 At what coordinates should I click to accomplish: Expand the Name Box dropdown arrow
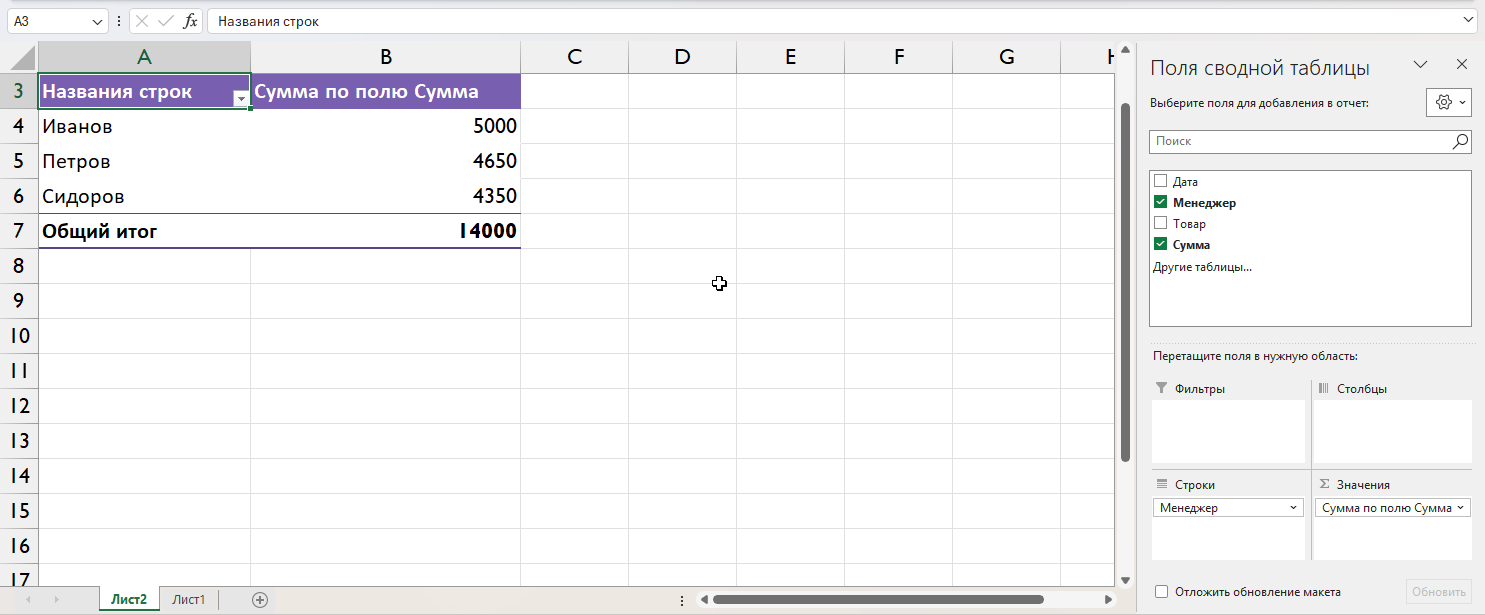coord(97,21)
